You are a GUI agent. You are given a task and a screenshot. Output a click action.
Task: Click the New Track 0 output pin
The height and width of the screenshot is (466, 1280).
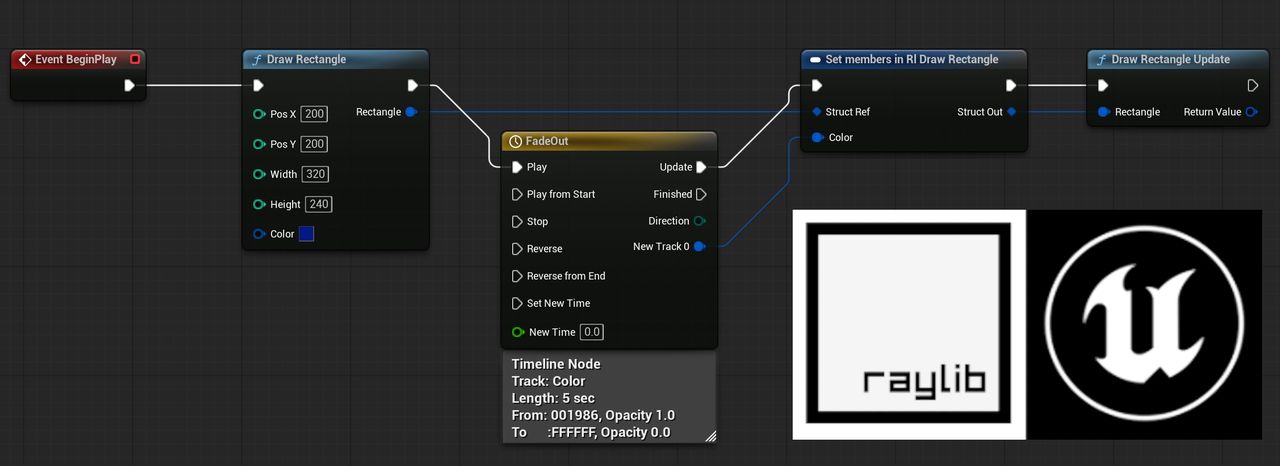(699, 246)
